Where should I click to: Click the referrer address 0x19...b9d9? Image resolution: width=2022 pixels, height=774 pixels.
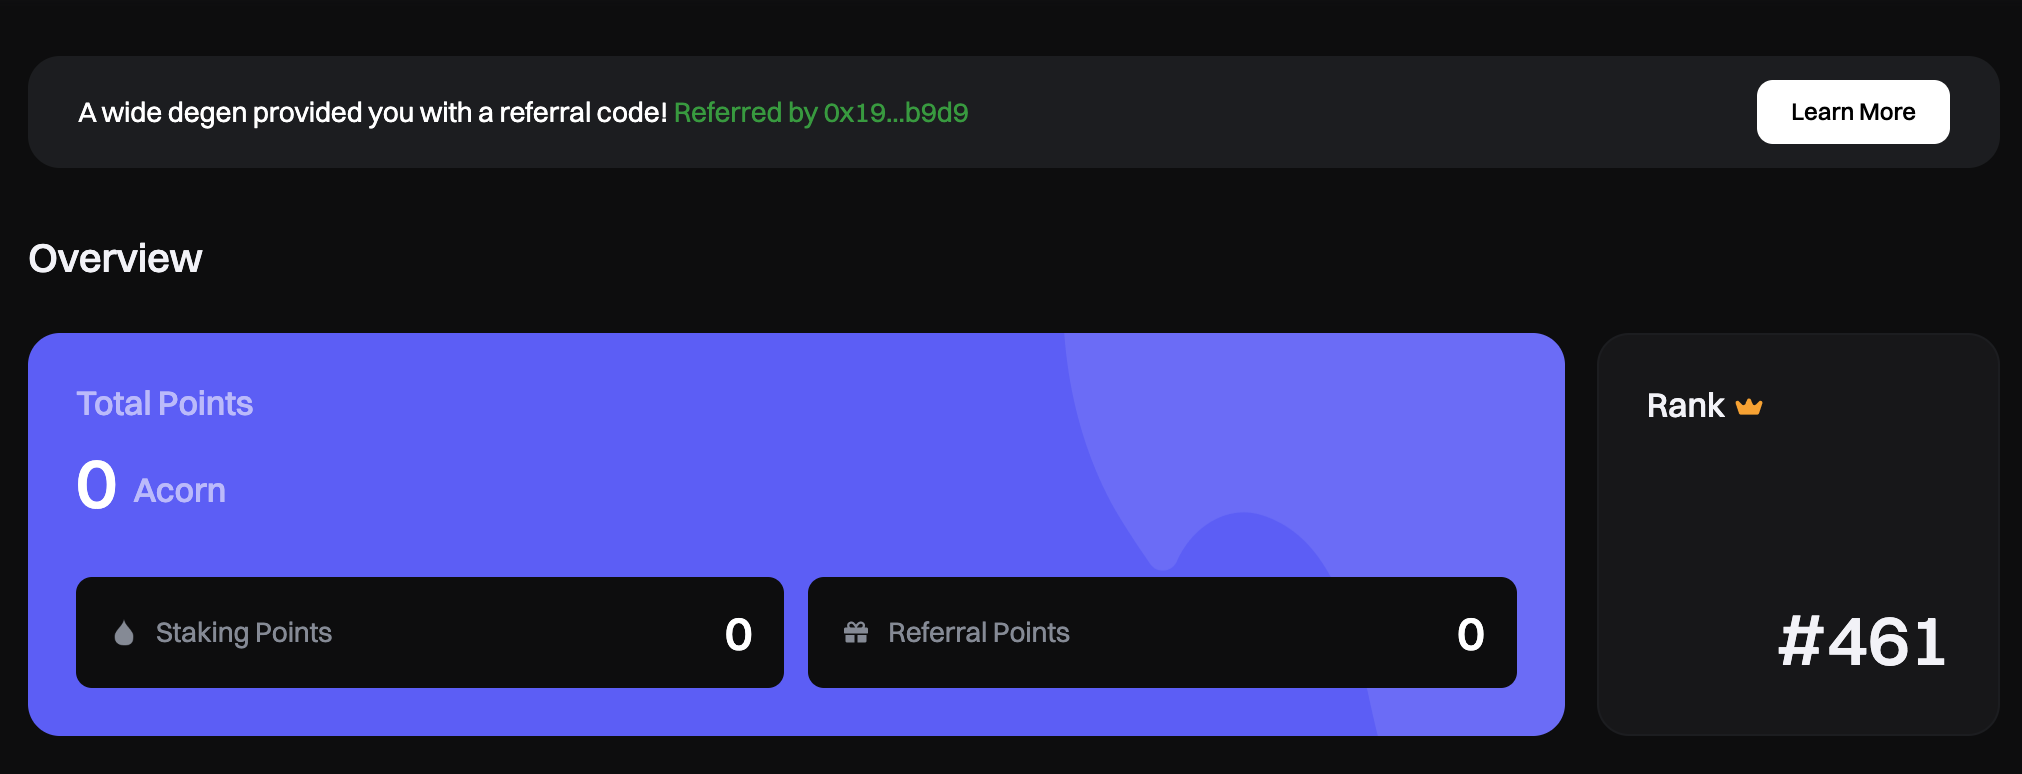(x=896, y=113)
